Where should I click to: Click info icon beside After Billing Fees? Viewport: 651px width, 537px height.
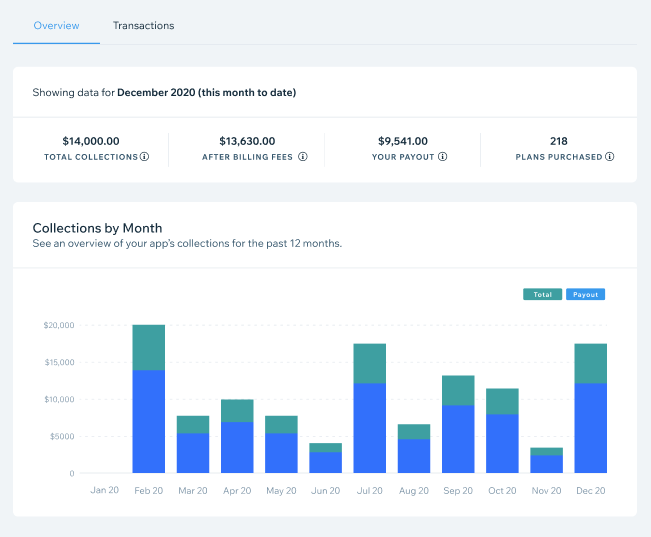pyautogui.click(x=303, y=157)
